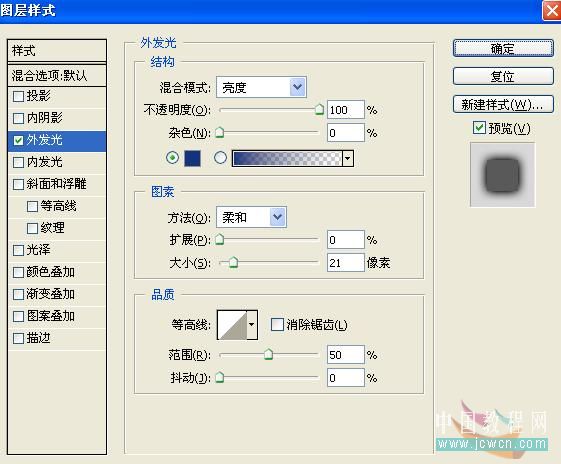The width and height of the screenshot is (561, 464).
Task: Select the gradient radio button
Action: [220, 157]
